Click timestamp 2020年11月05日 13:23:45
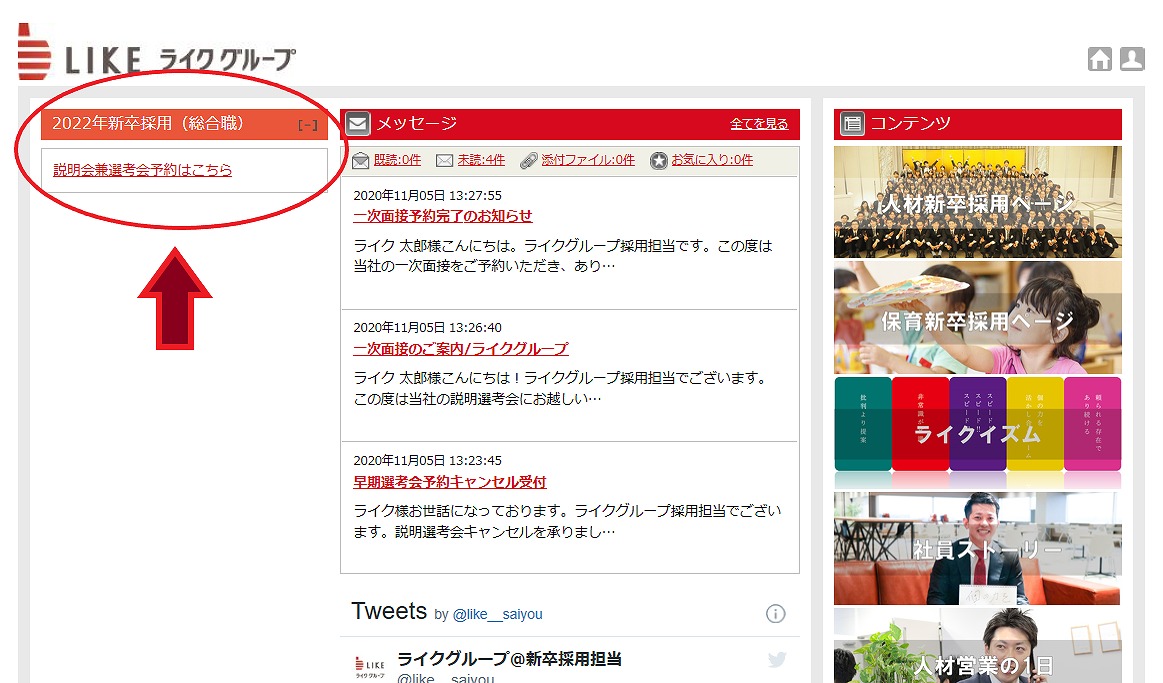Viewport: 1163px width, 683px height. (427, 461)
